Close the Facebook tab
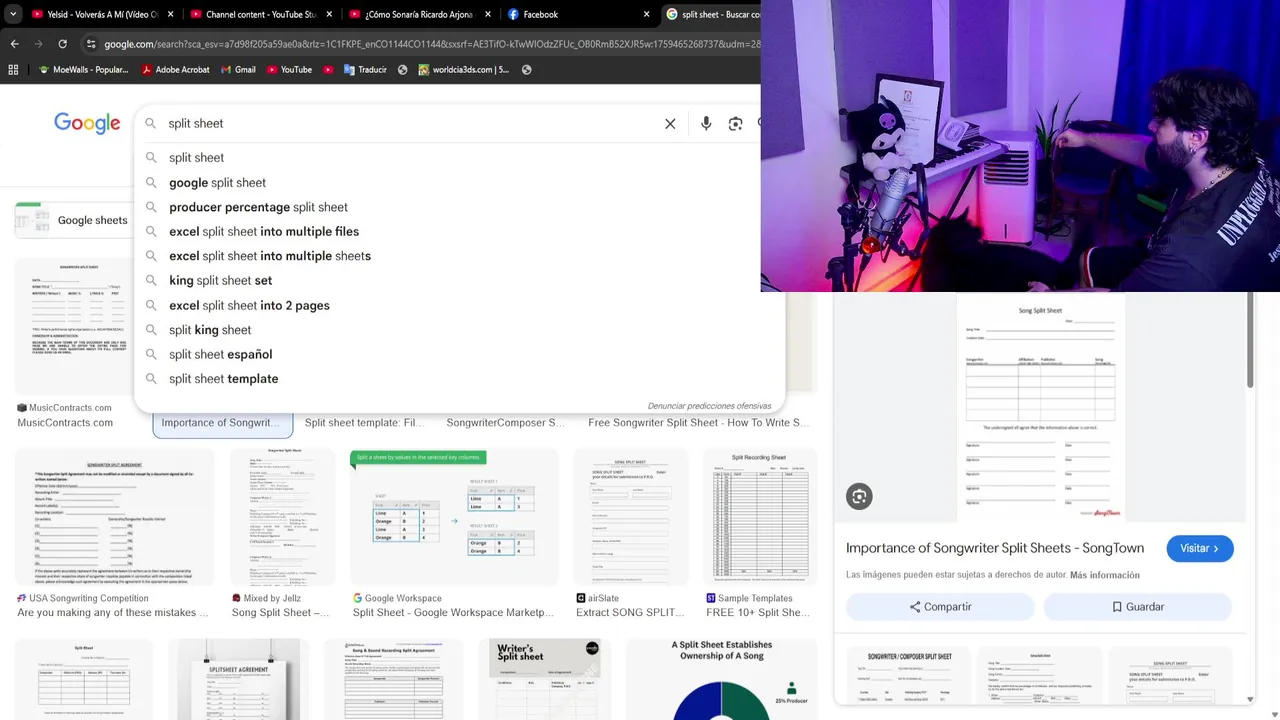1280x720 pixels. 646,14
